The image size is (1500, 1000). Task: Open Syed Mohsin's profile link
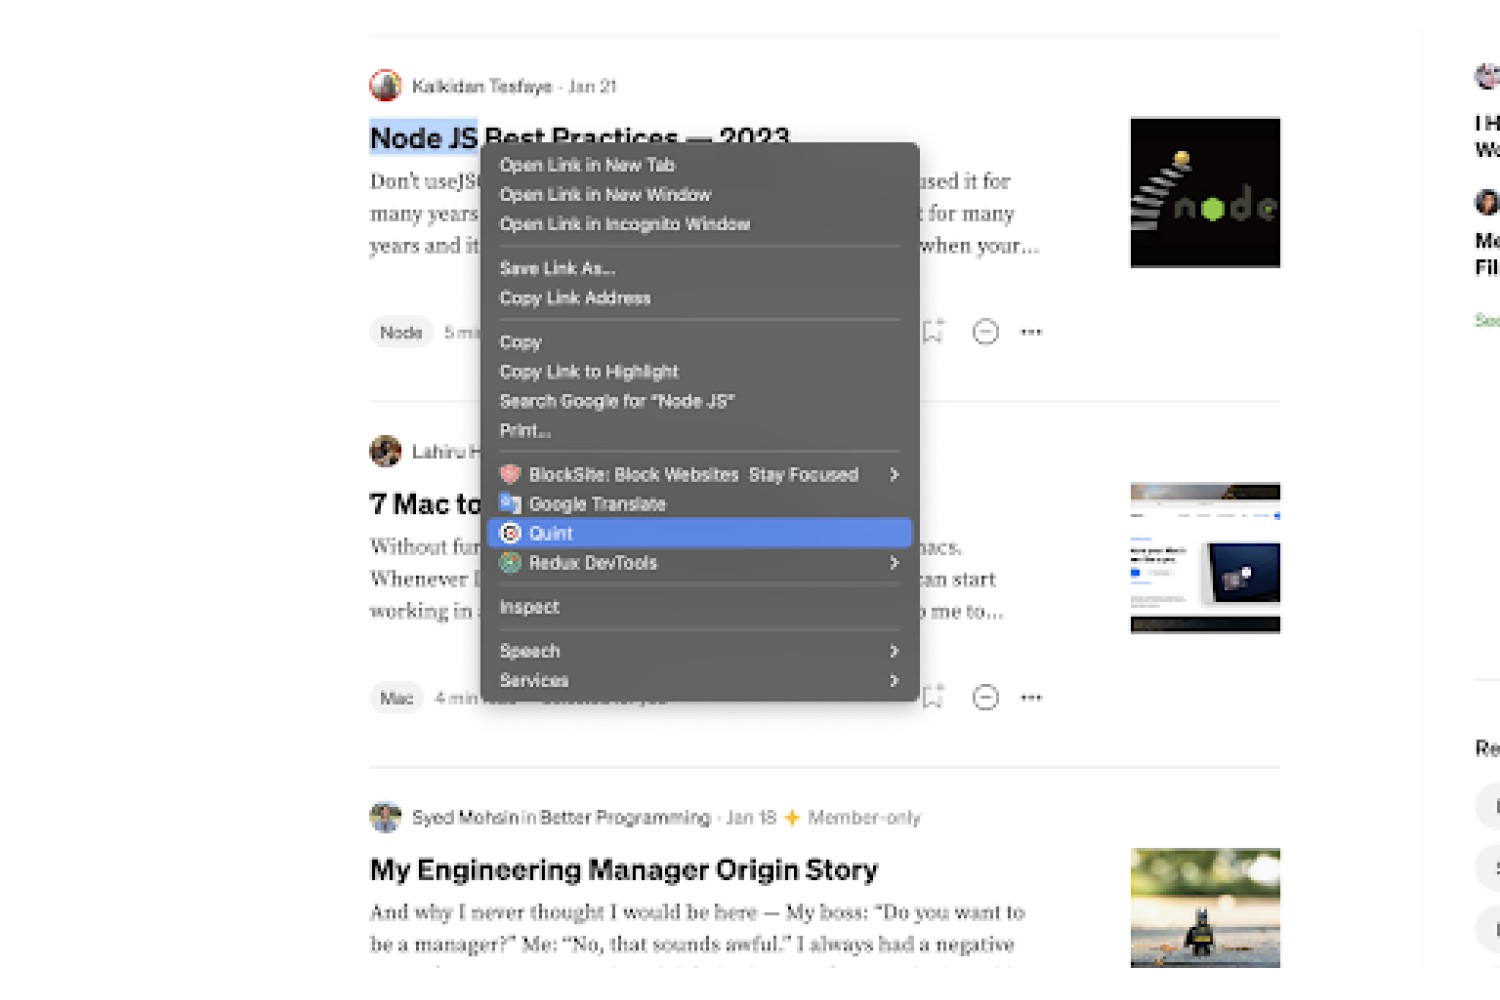click(x=465, y=817)
